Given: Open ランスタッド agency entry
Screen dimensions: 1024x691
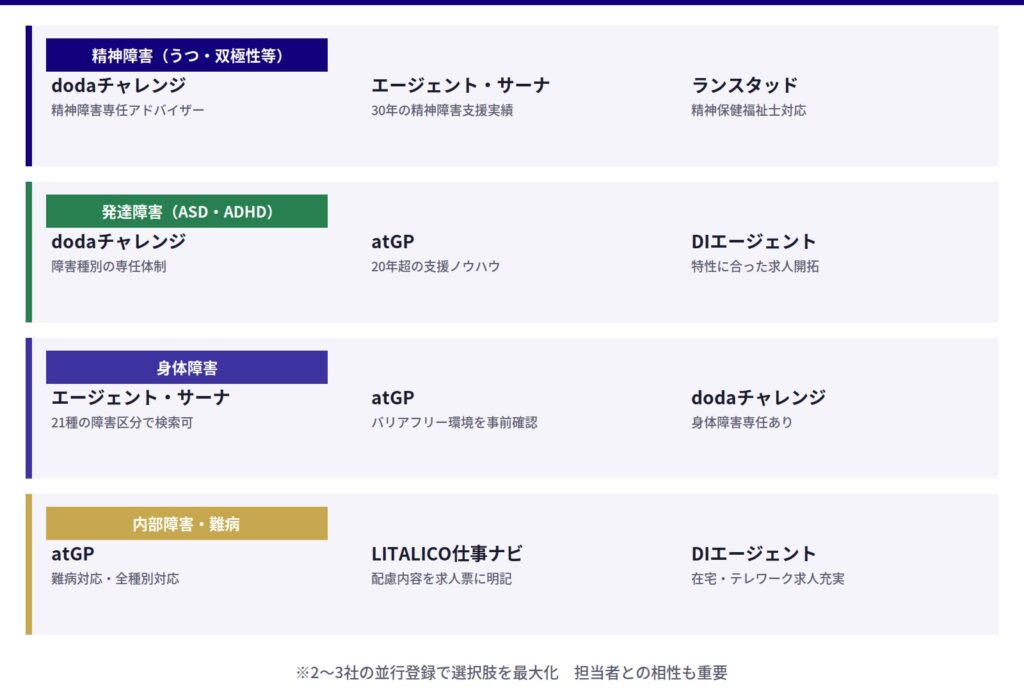Looking at the screenshot, I should tap(744, 85).
